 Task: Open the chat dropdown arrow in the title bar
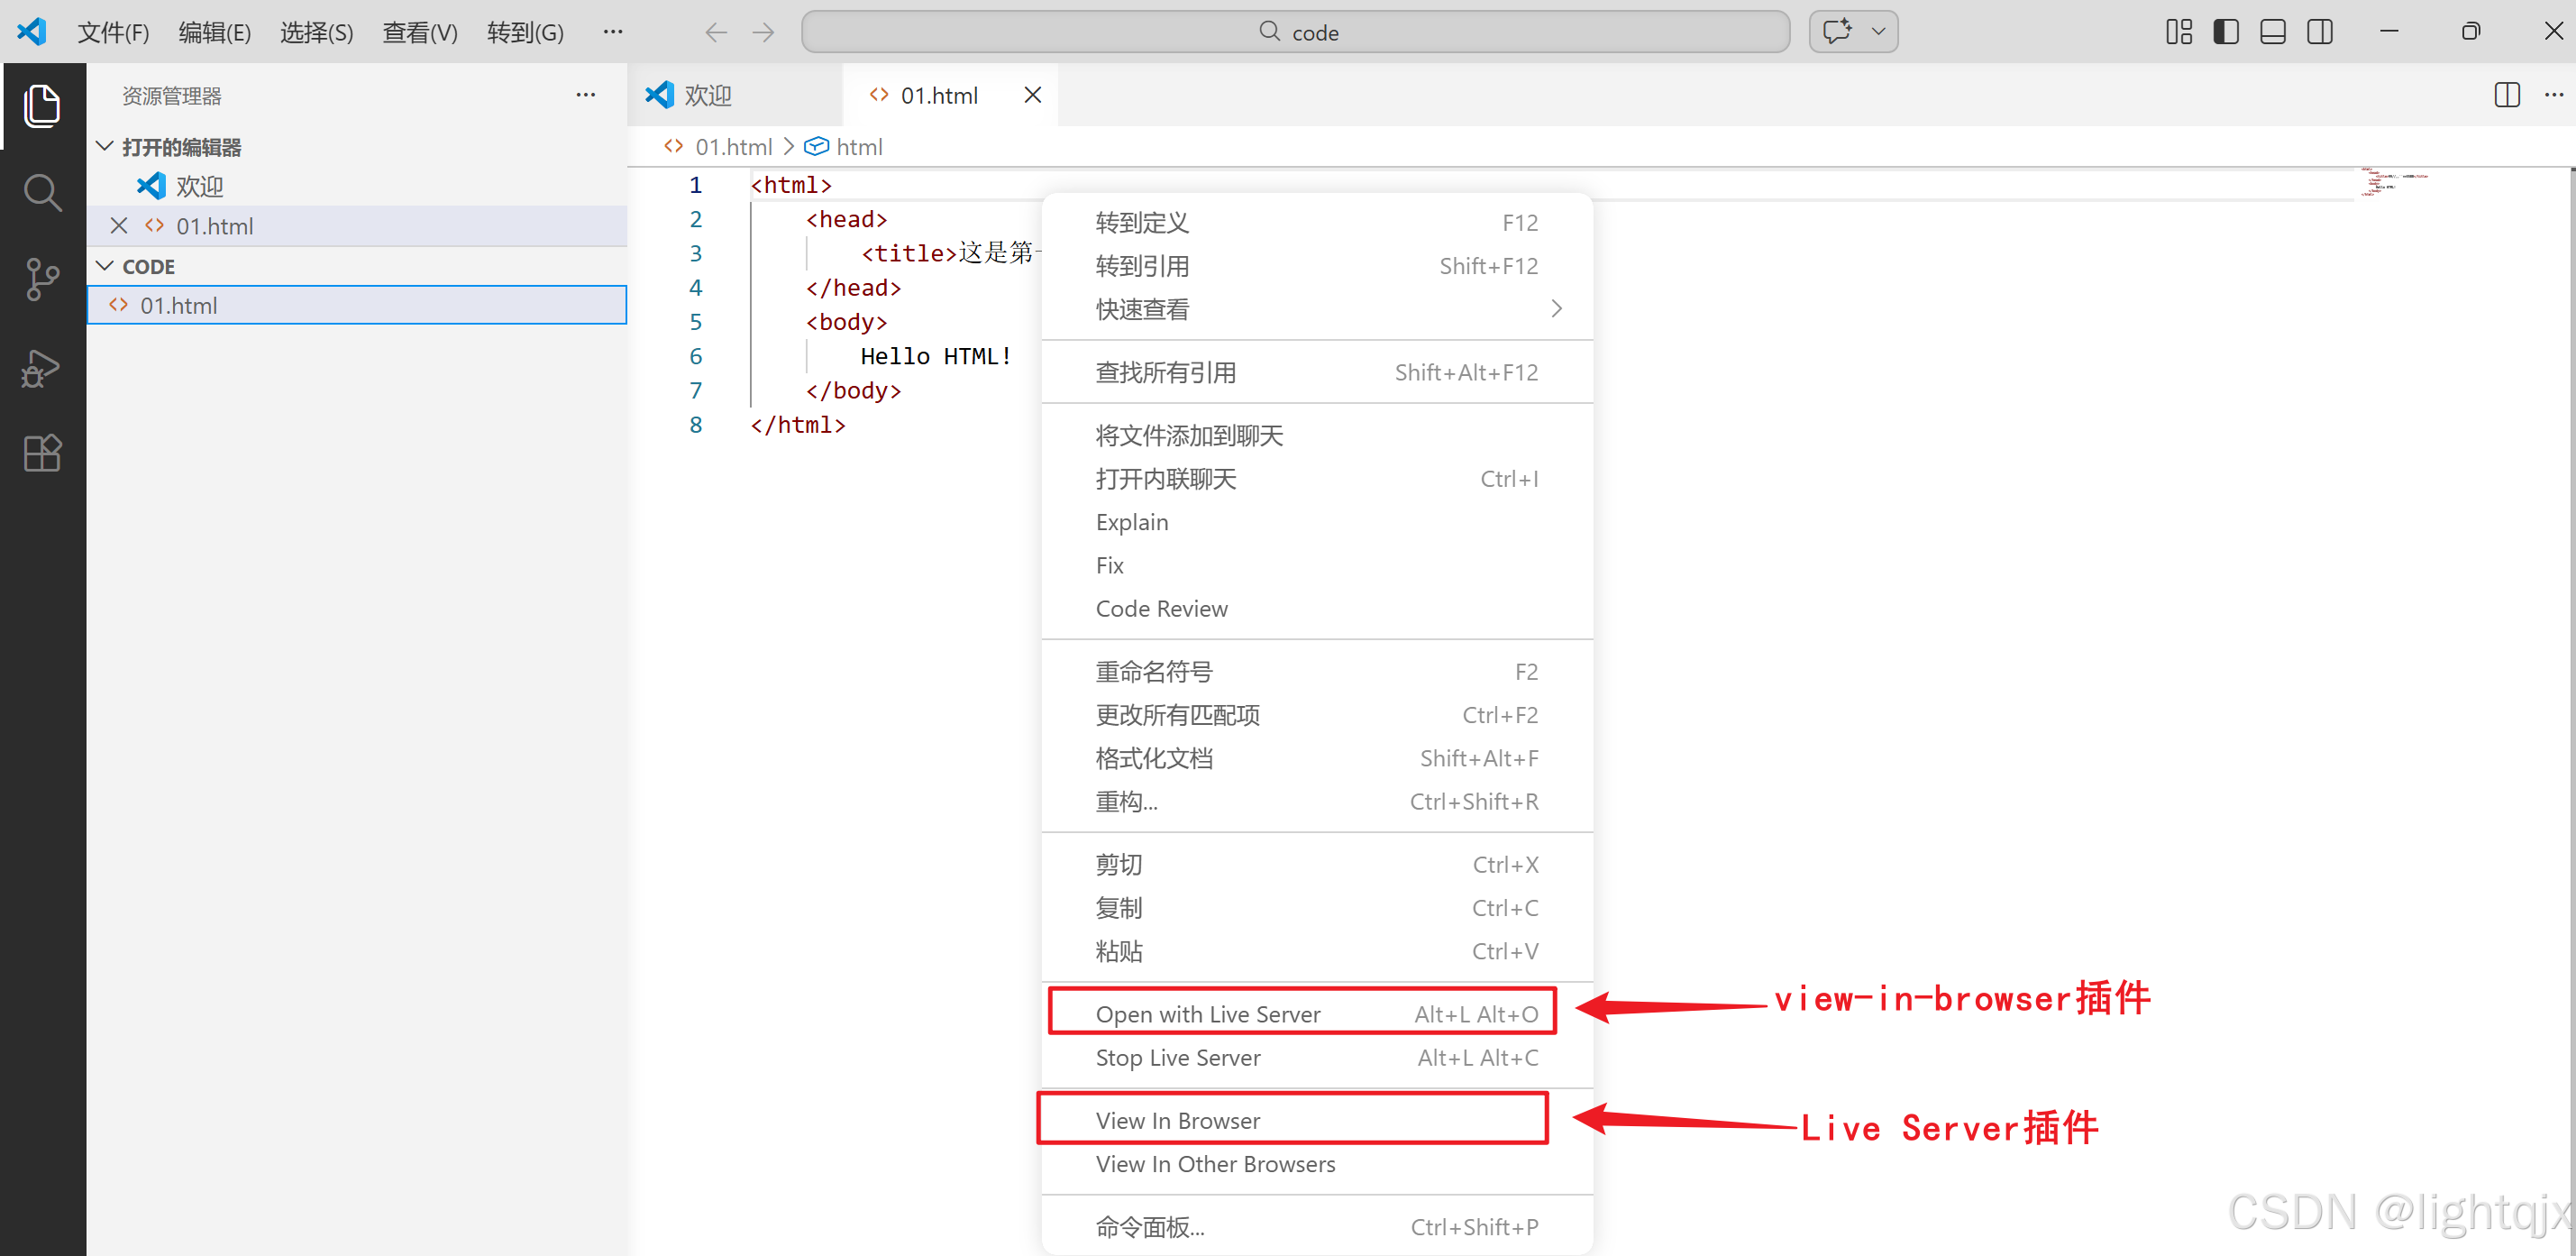(1878, 32)
